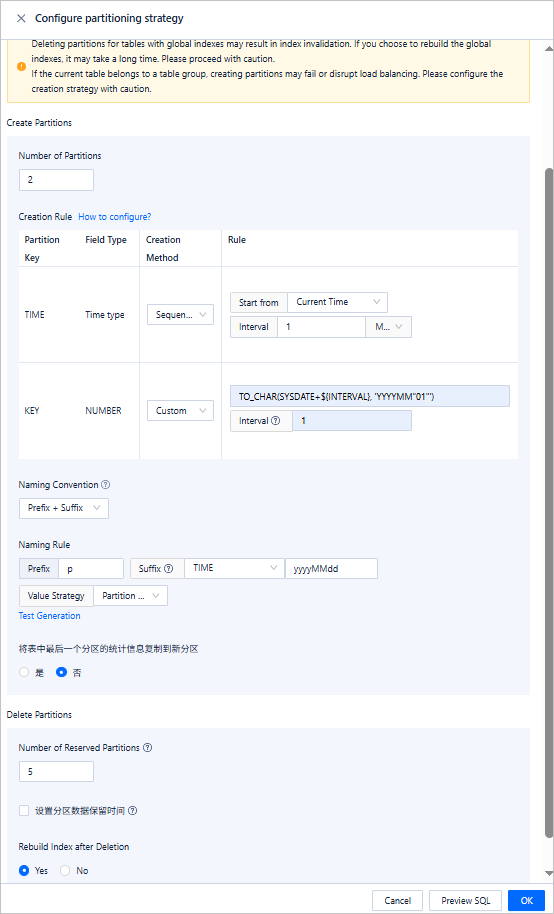Click the scrollbar down arrow
Screen dimensions: 554x914
tap(549, 873)
